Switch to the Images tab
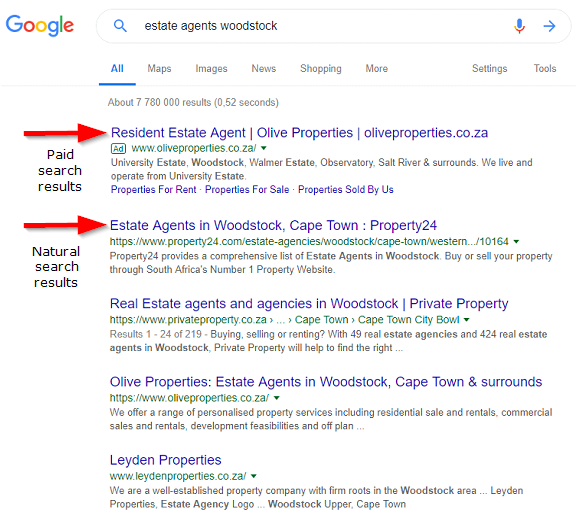 (x=211, y=69)
